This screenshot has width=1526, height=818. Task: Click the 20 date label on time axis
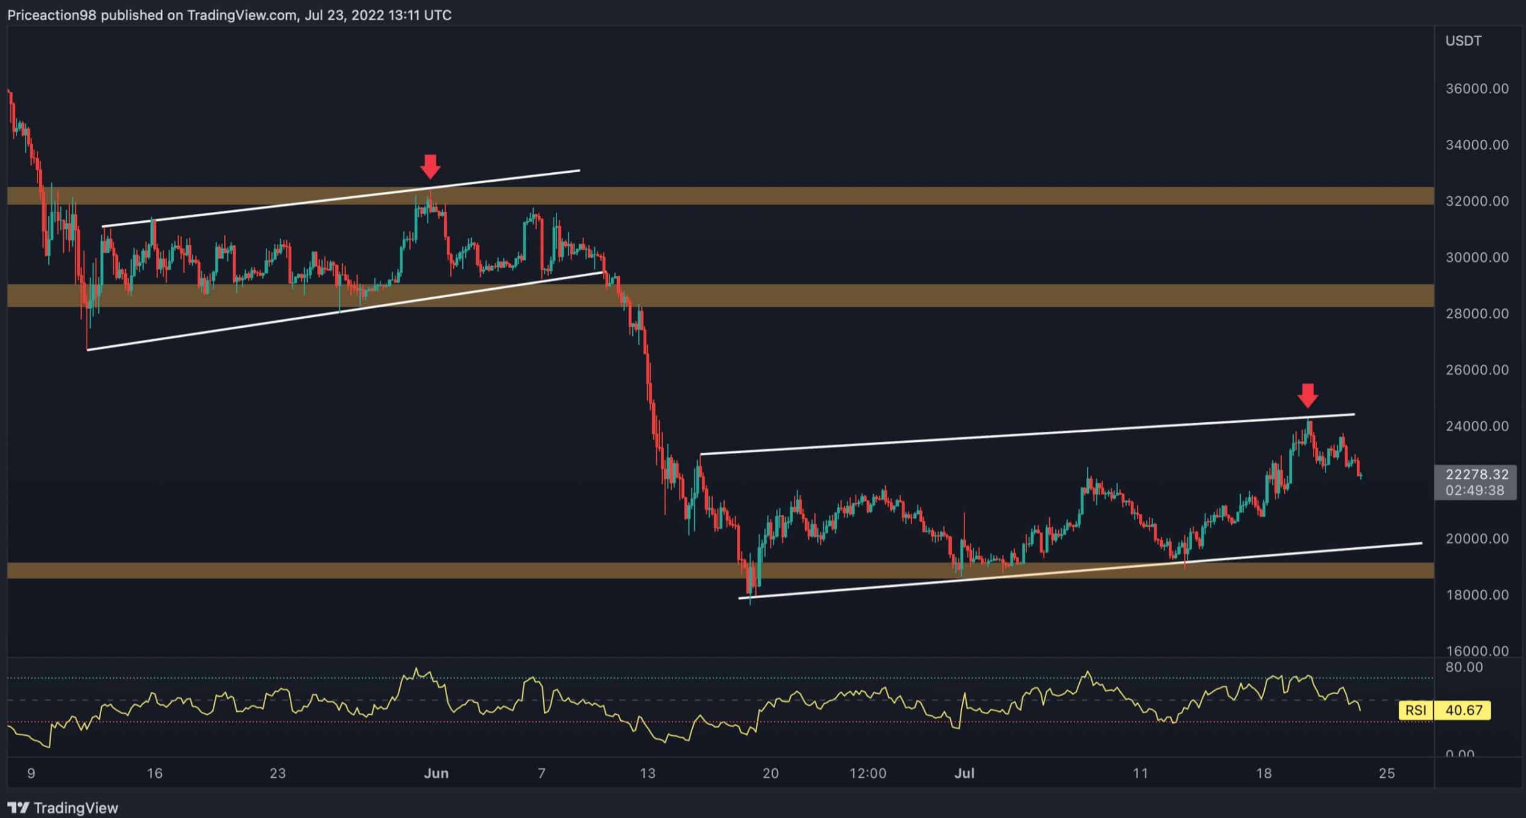coord(770,773)
